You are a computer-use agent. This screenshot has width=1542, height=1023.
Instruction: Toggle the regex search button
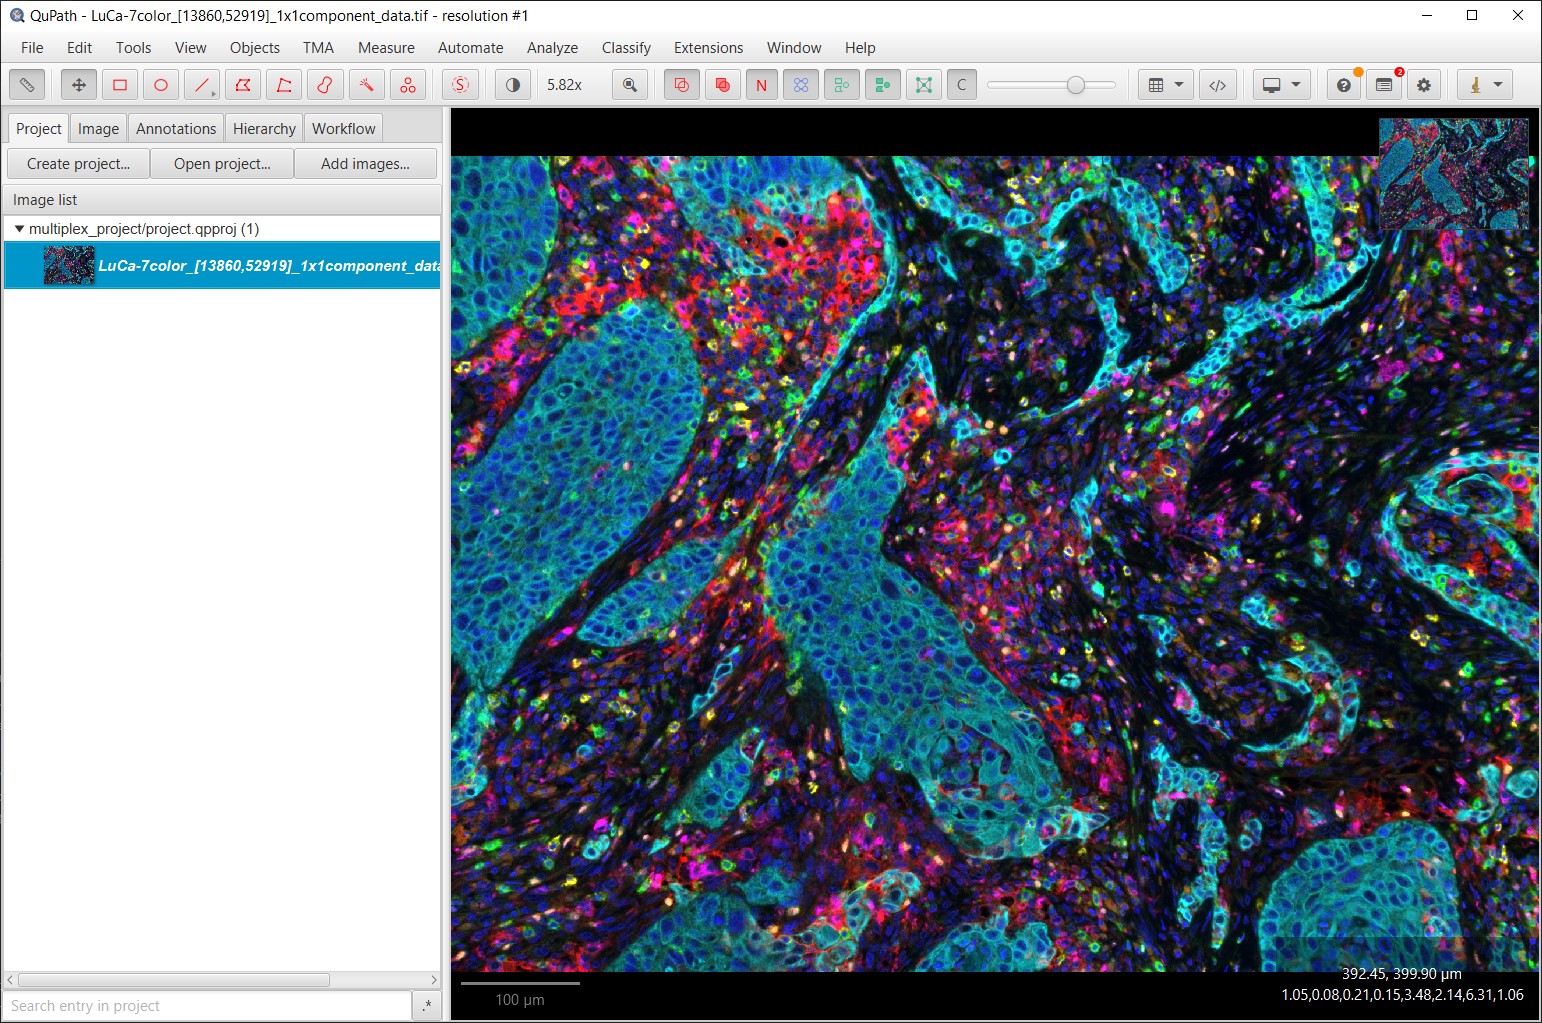(x=427, y=1005)
